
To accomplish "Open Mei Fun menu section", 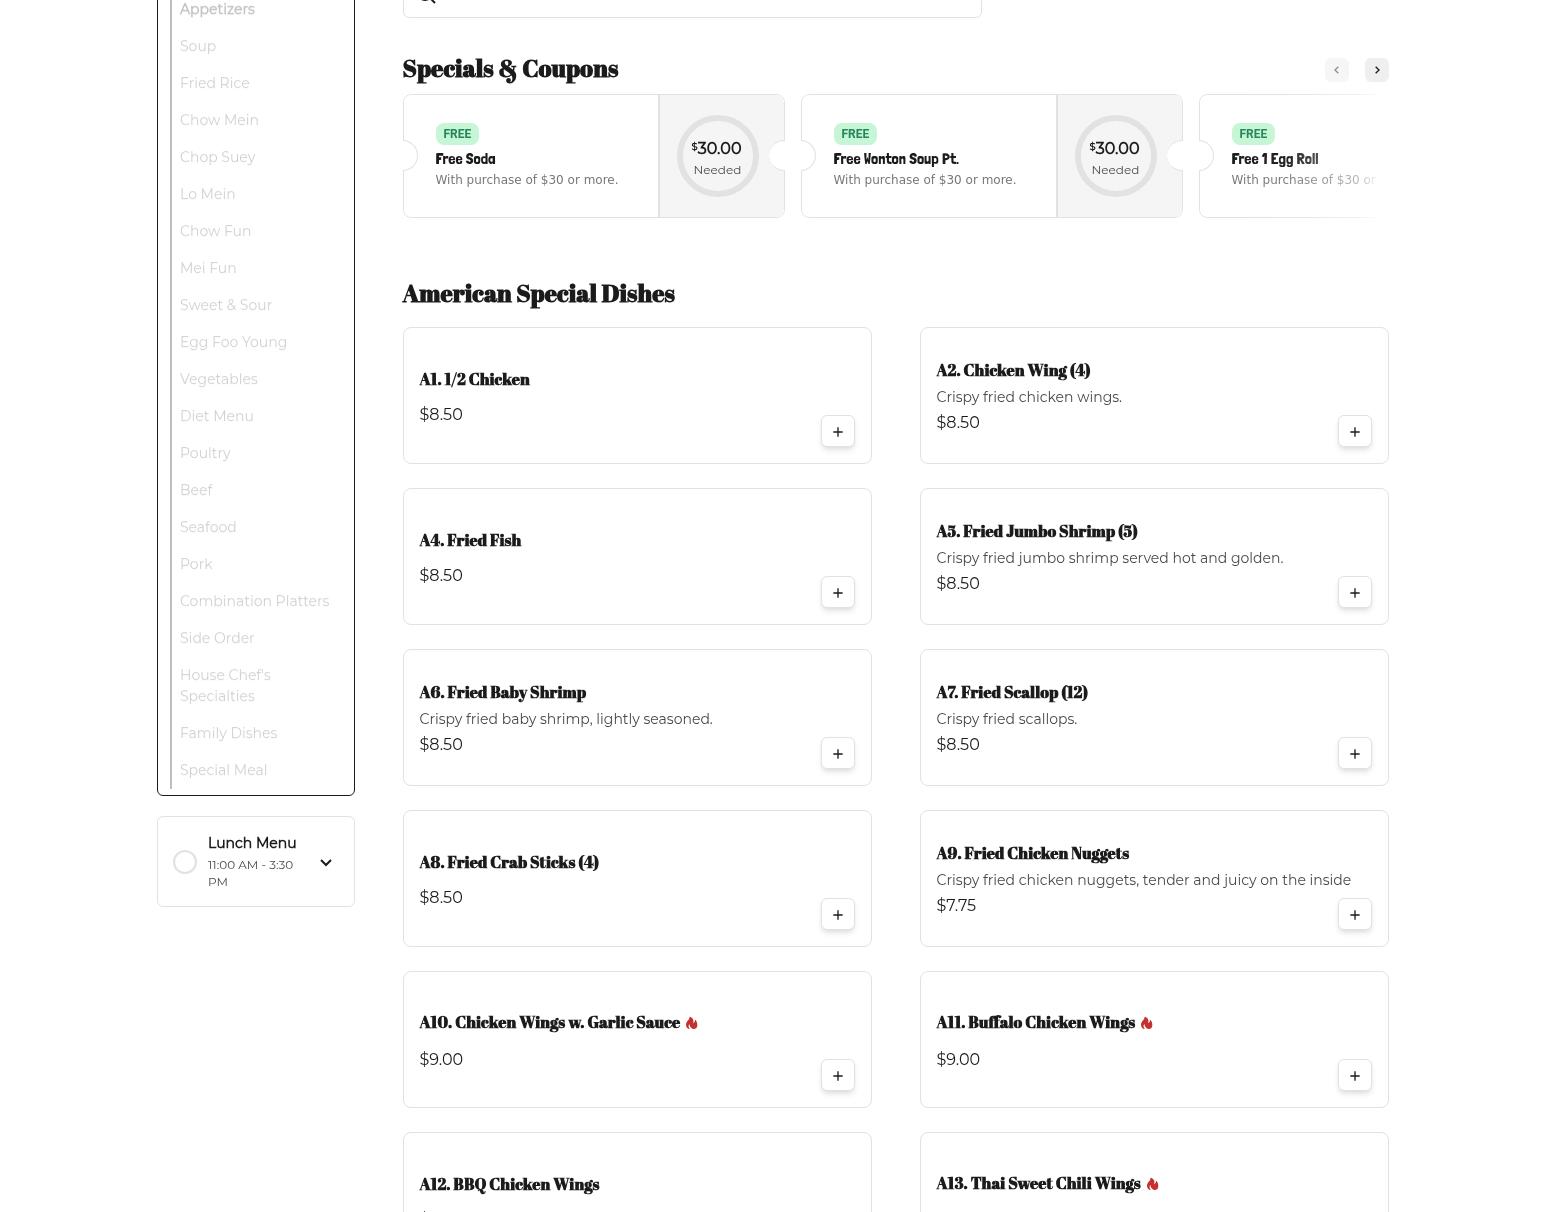I will [x=208, y=268].
